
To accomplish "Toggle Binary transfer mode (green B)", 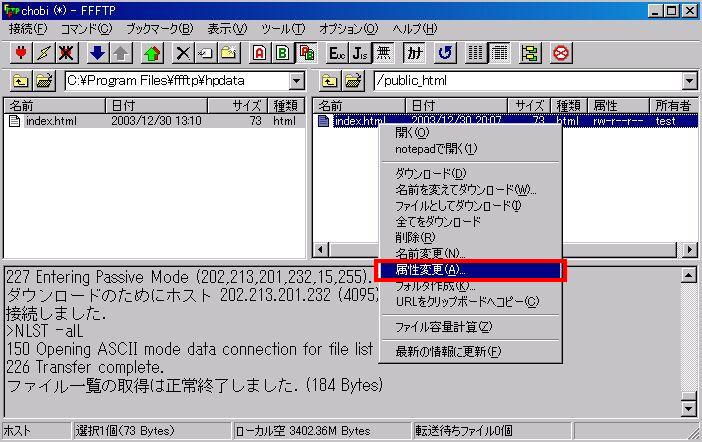I will click(x=283, y=53).
